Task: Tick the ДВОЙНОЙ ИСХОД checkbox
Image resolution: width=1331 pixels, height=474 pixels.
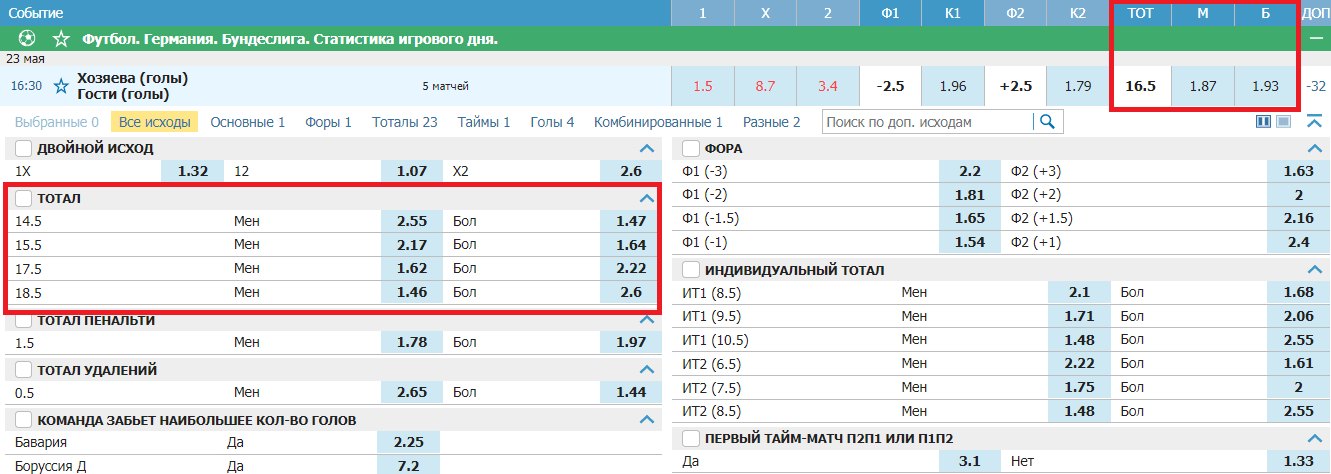Action: pyautogui.click(x=24, y=148)
